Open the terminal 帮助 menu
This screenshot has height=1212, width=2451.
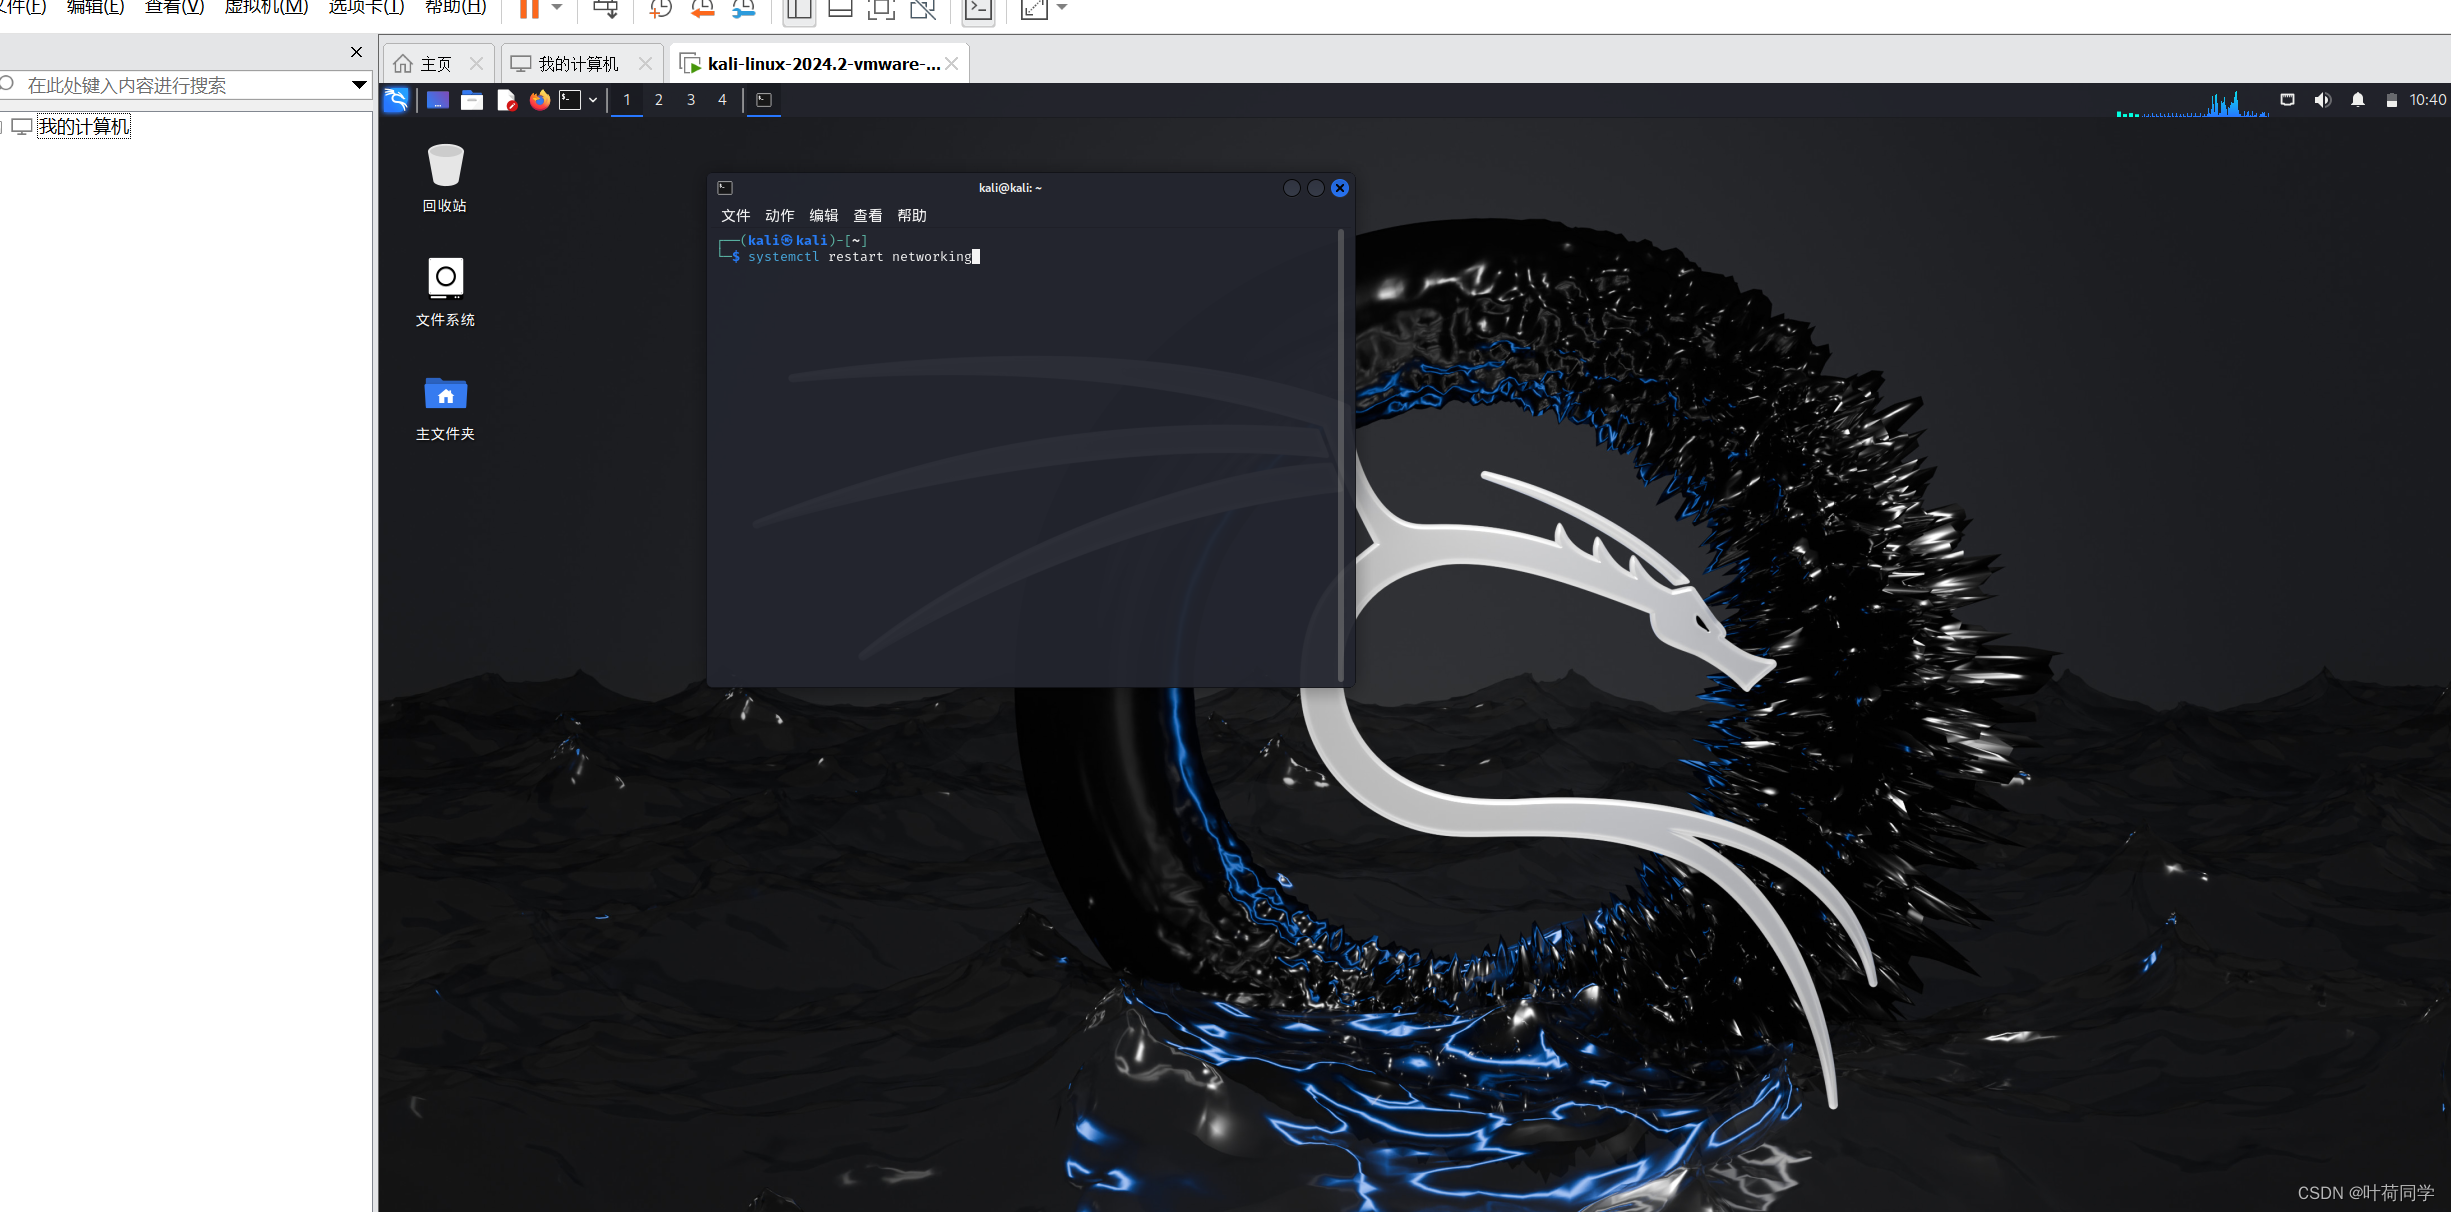912,216
